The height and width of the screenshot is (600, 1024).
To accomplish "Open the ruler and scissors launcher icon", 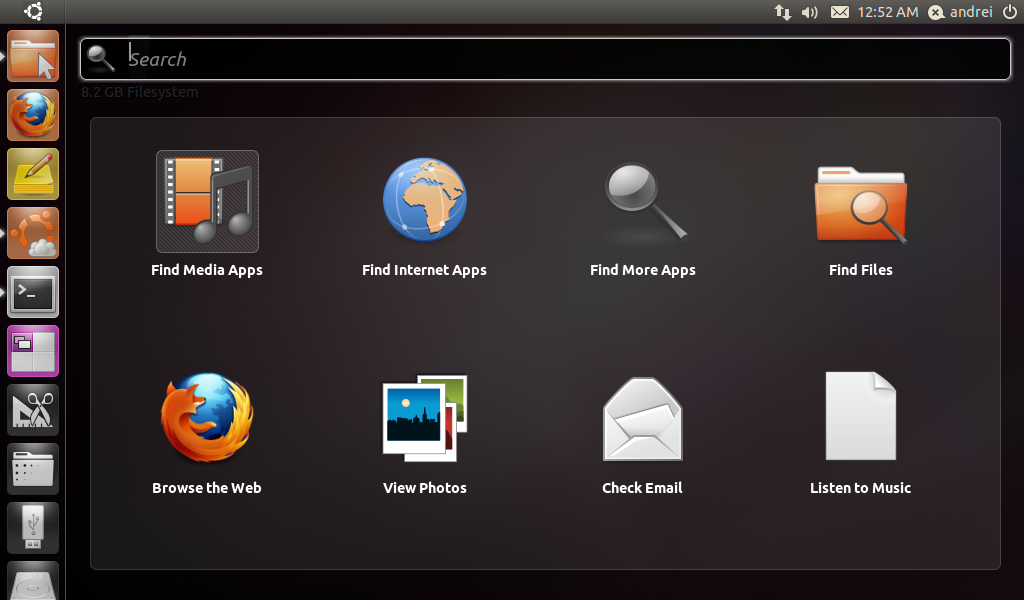I will coord(33,410).
